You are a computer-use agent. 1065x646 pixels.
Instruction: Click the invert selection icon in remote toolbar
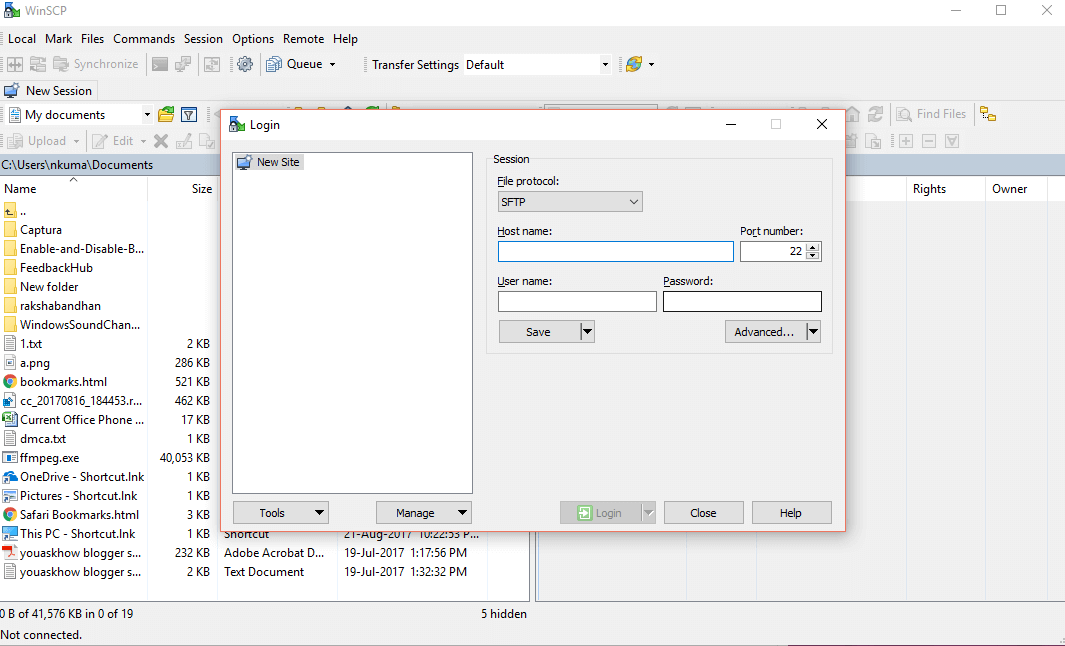pyautogui.click(x=952, y=141)
